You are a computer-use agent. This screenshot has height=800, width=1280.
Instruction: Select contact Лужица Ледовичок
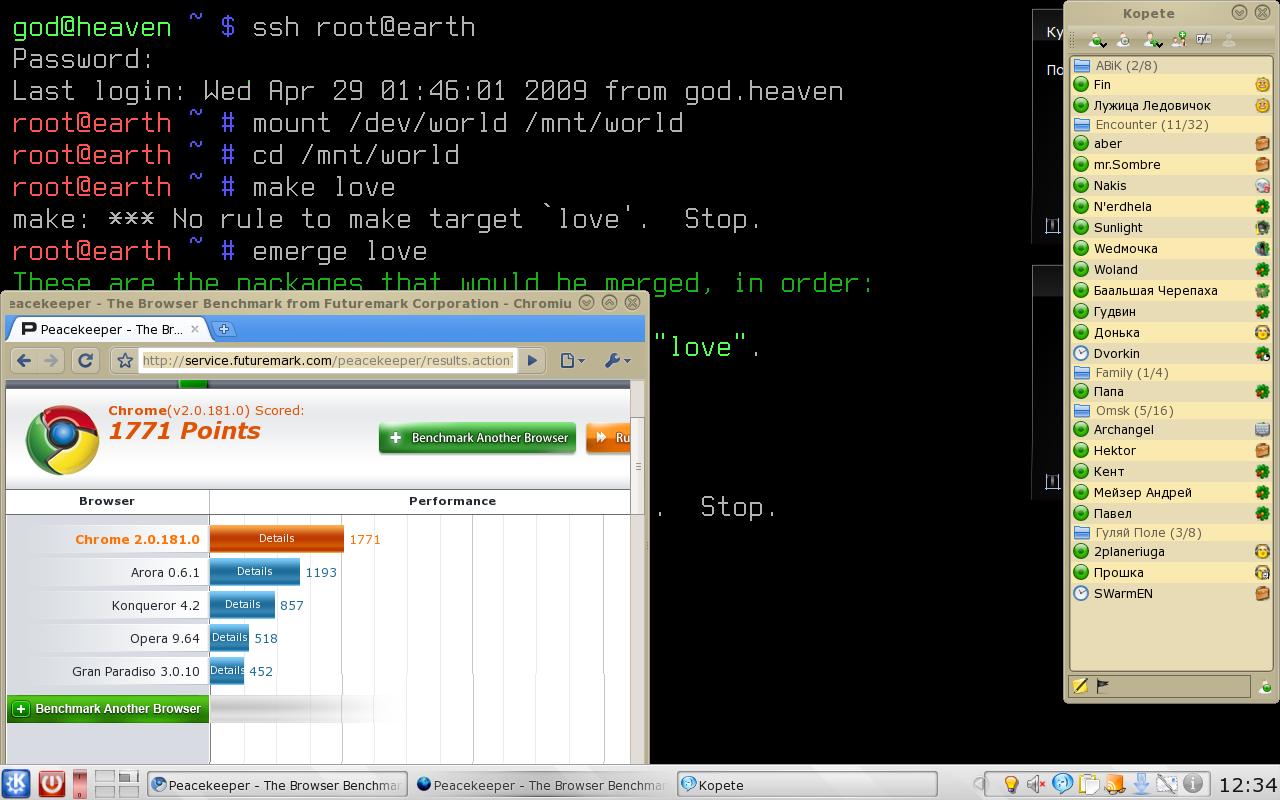pos(1171,105)
